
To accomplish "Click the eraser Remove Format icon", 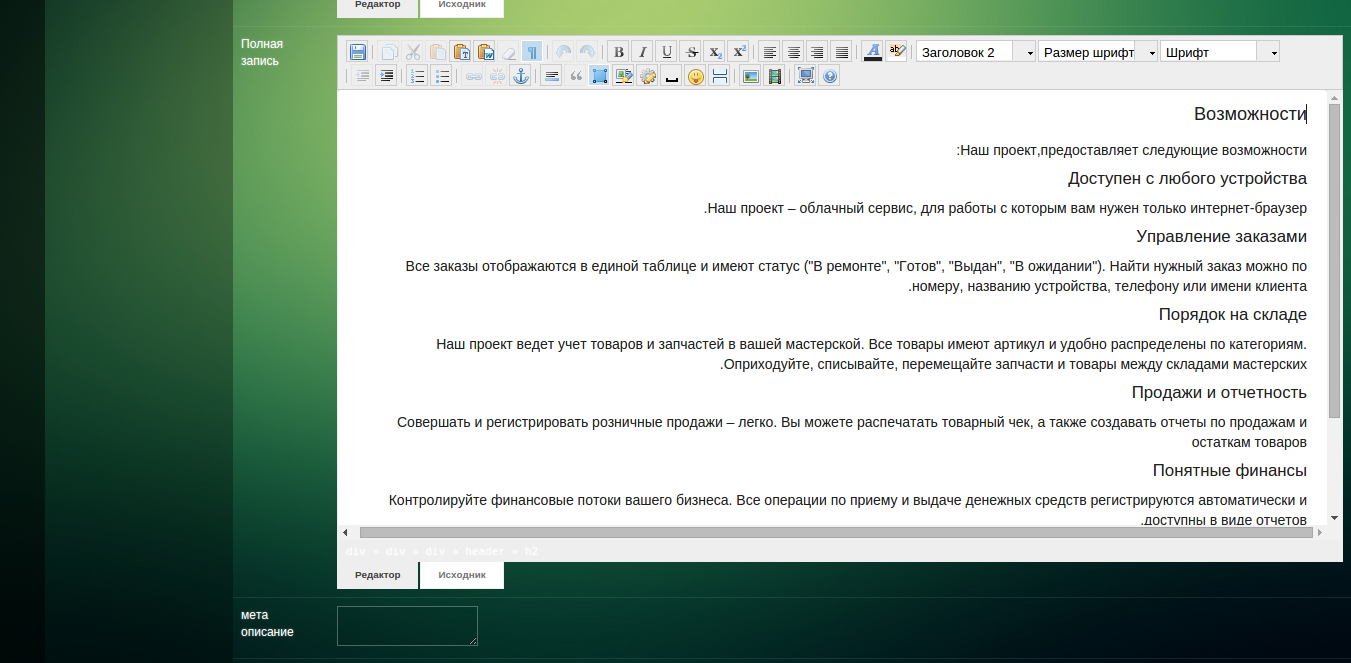I will tap(509, 52).
